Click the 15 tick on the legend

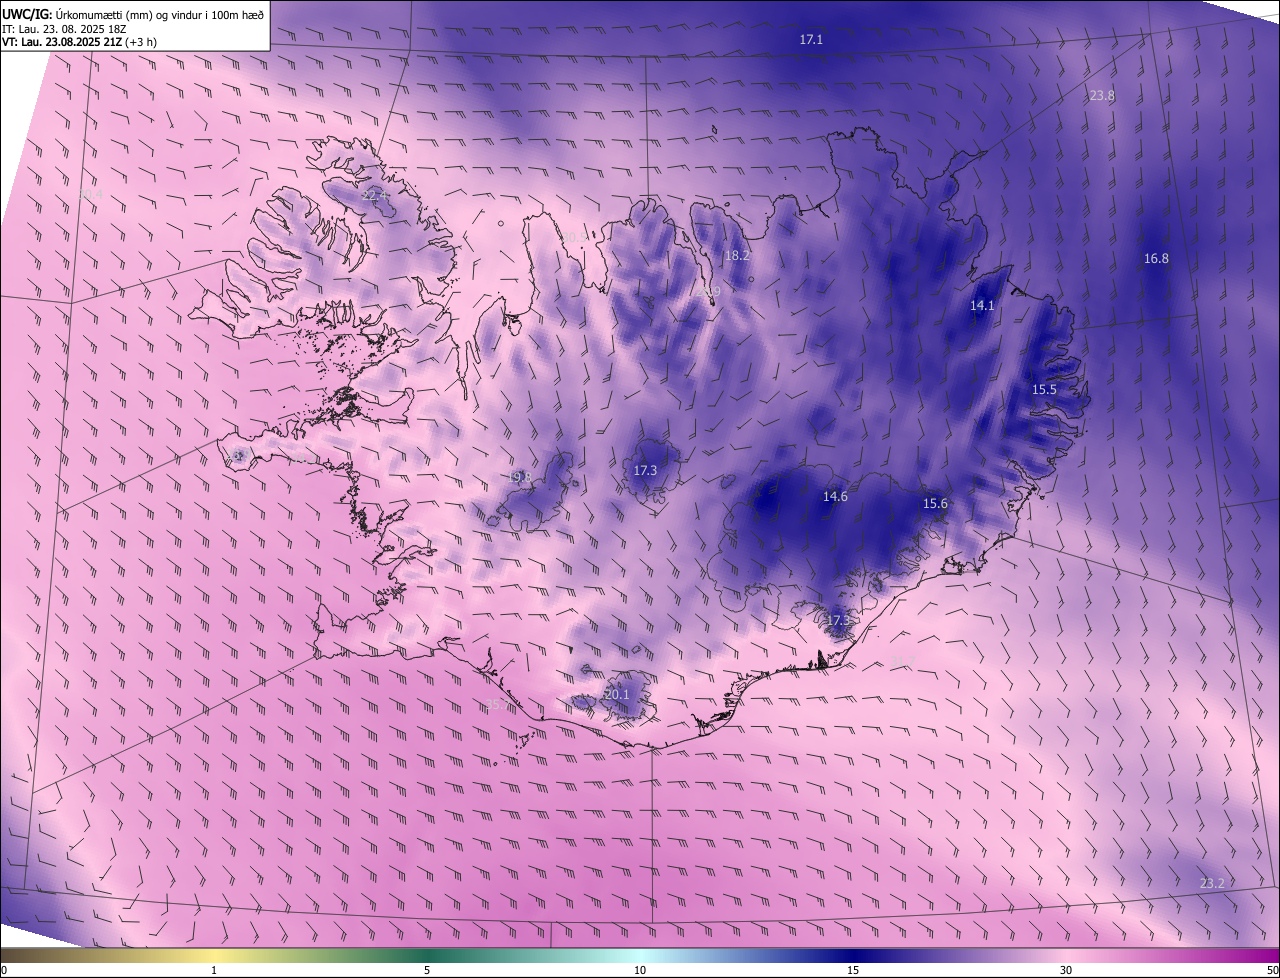coord(853,970)
